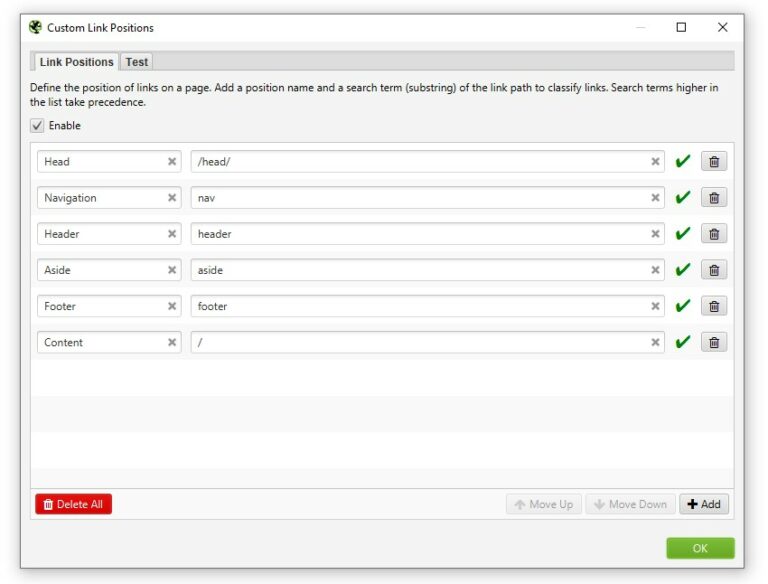
Task: Delete the Head row with trash icon
Action: [714, 162]
